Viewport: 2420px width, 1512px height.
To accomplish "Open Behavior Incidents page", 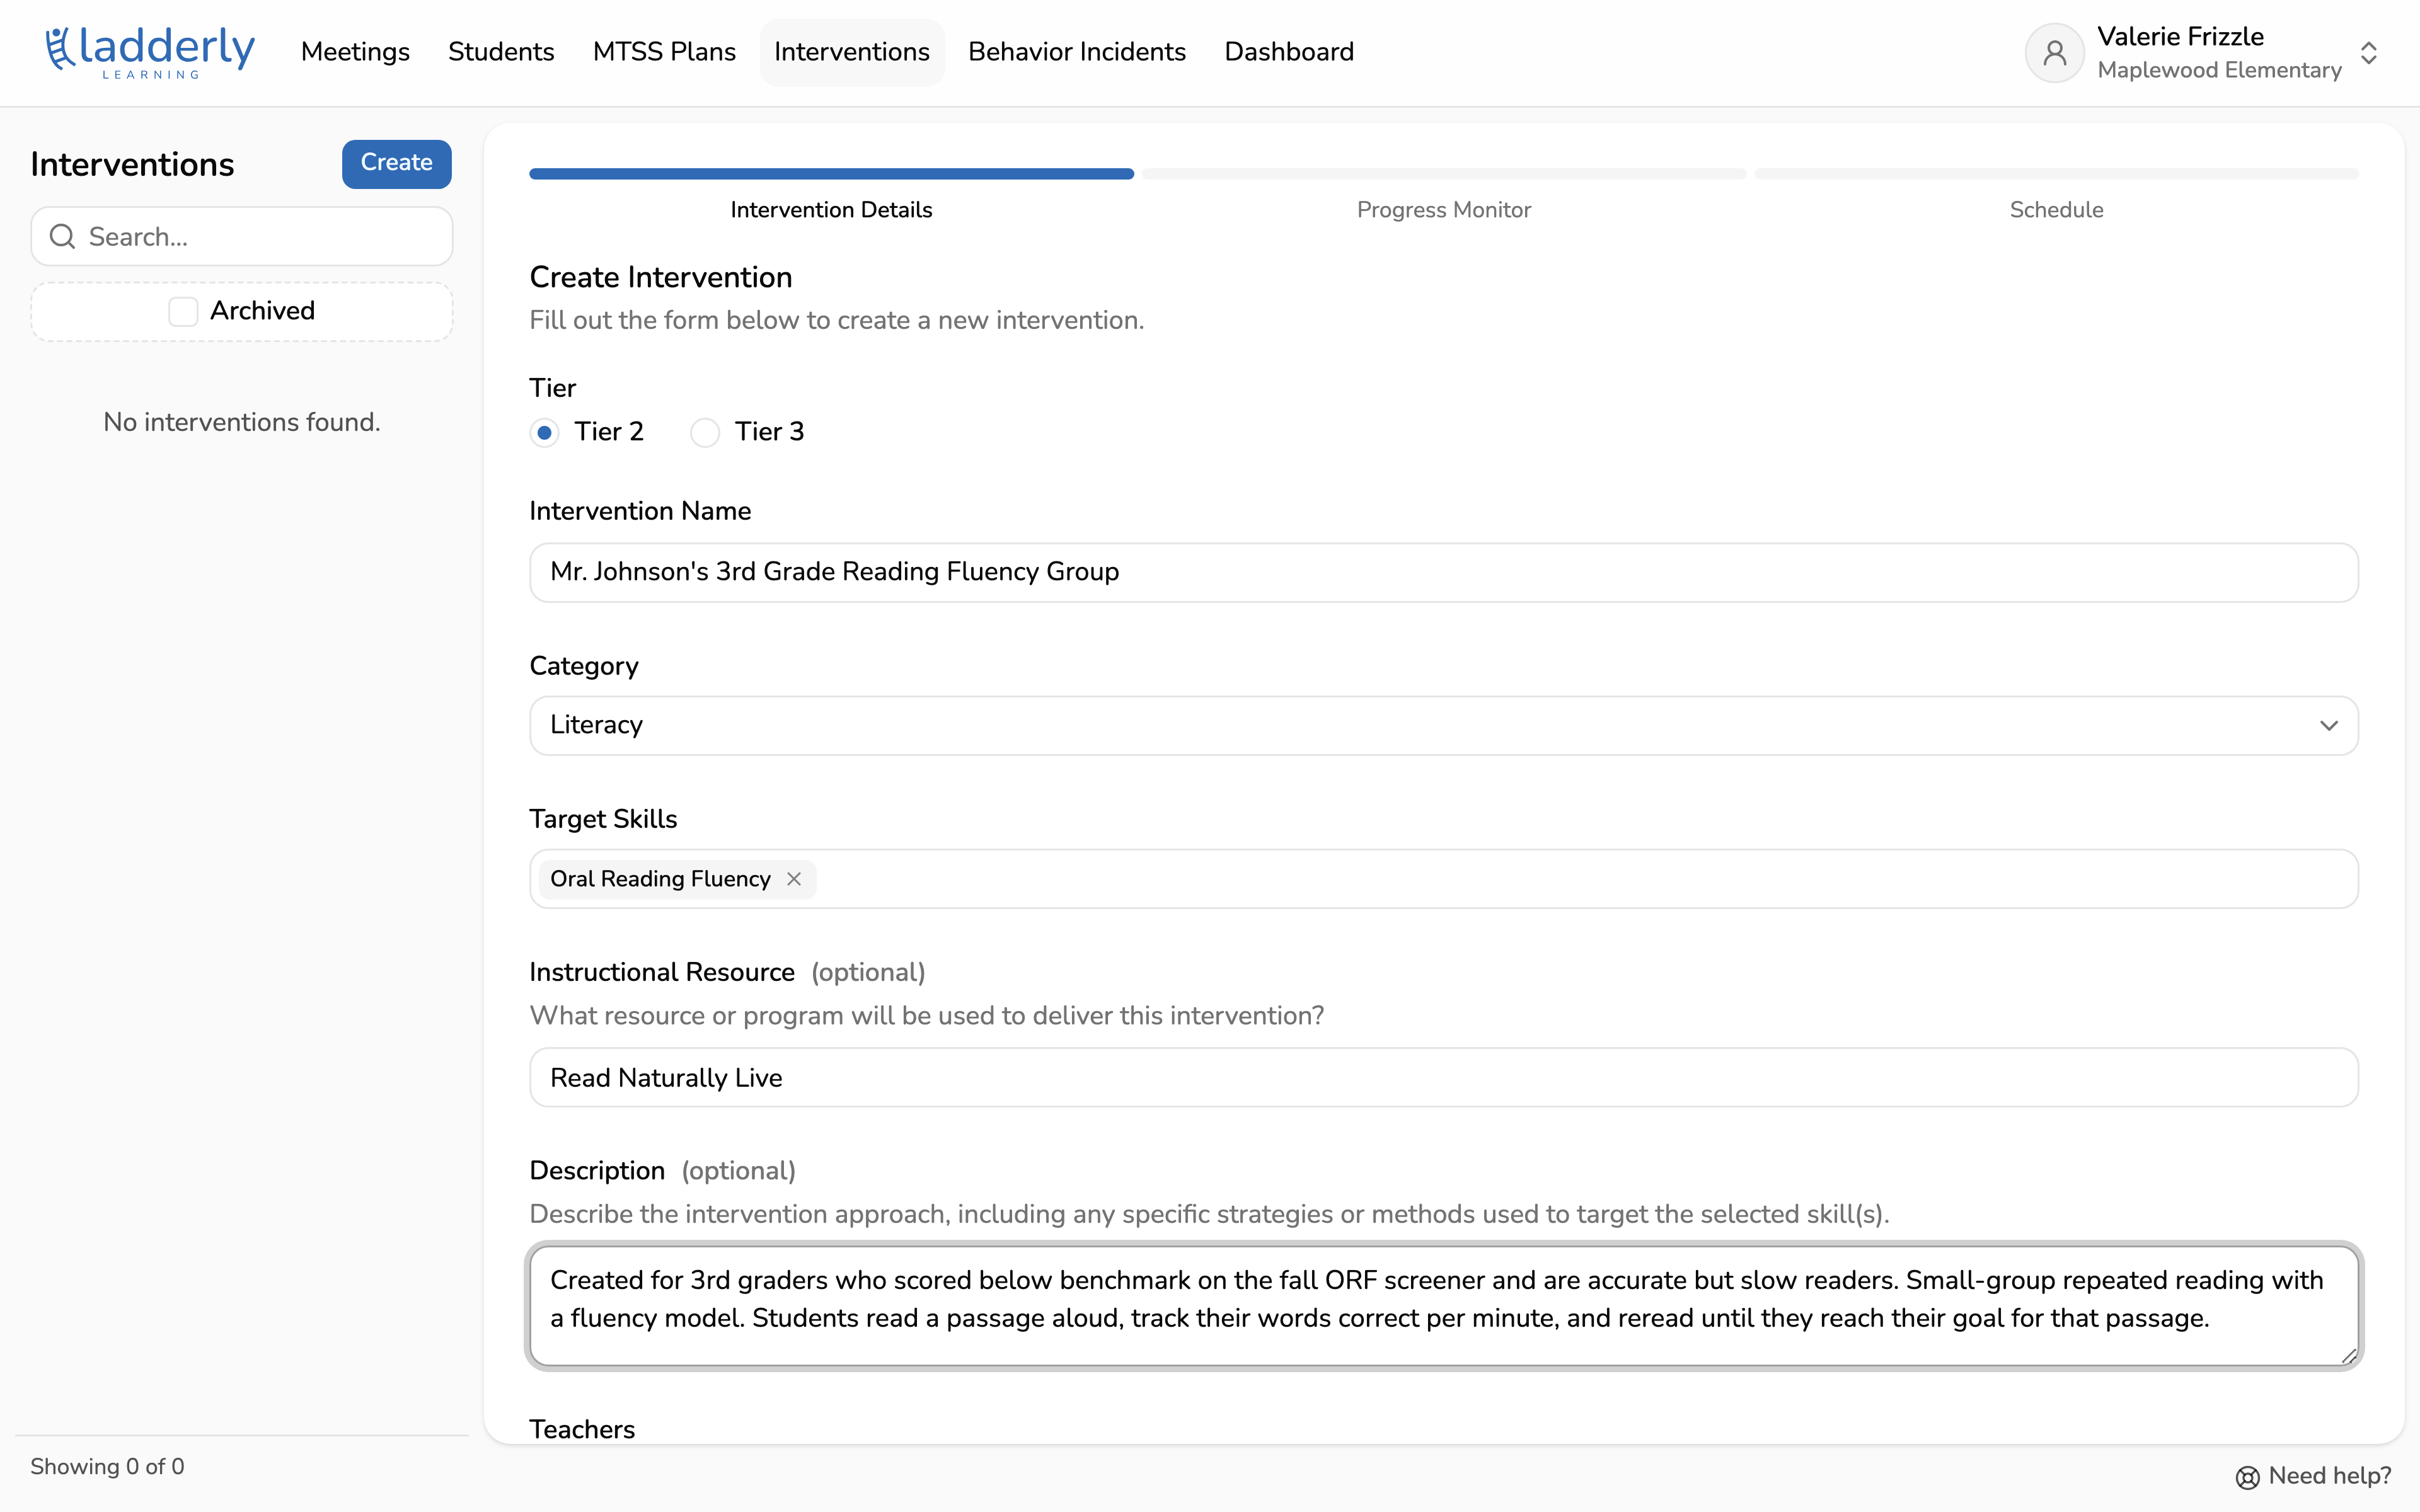I will [x=1077, y=52].
